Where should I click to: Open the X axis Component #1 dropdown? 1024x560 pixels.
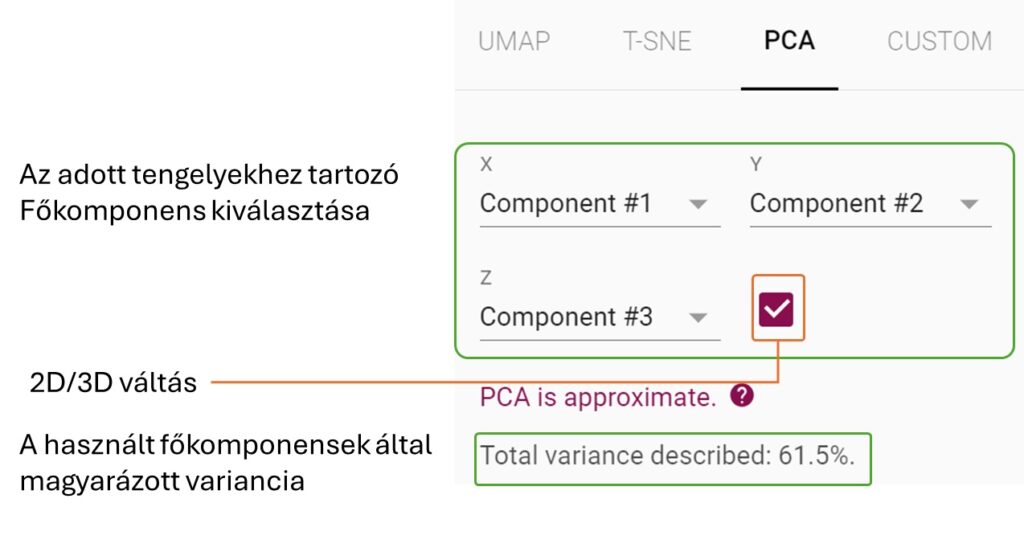click(600, 204)
